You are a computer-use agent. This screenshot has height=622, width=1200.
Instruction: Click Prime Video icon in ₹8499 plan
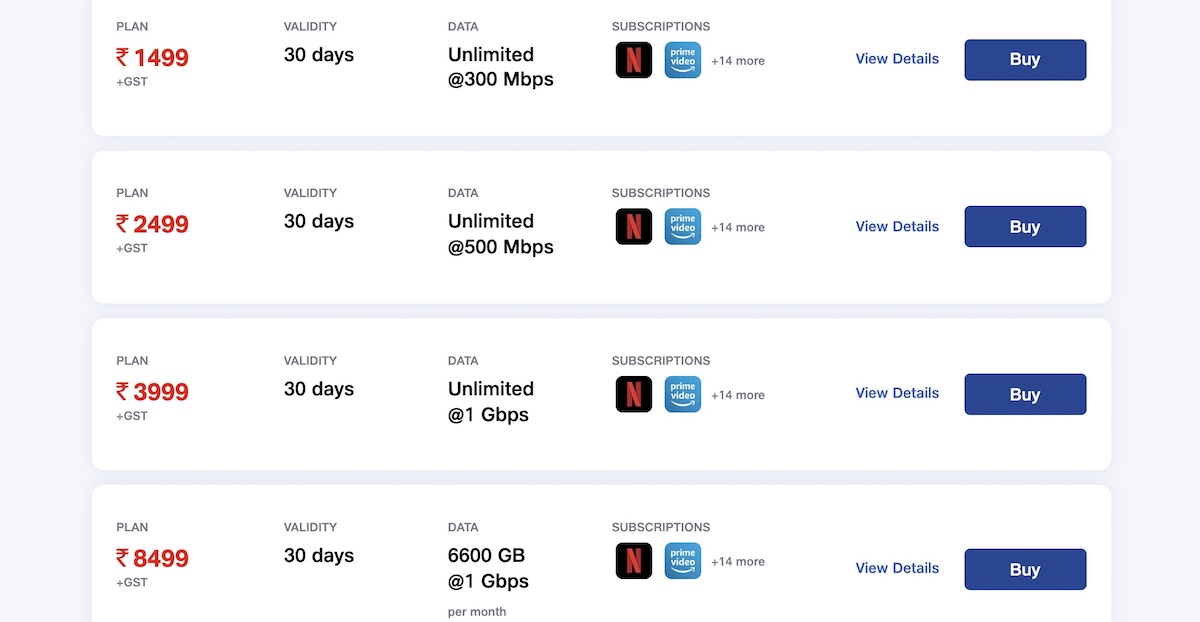coord(683,561)
